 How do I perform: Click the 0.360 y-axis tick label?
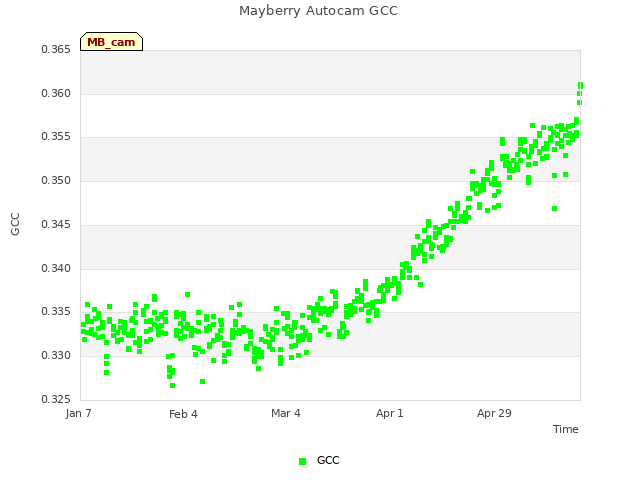[56, 93]
